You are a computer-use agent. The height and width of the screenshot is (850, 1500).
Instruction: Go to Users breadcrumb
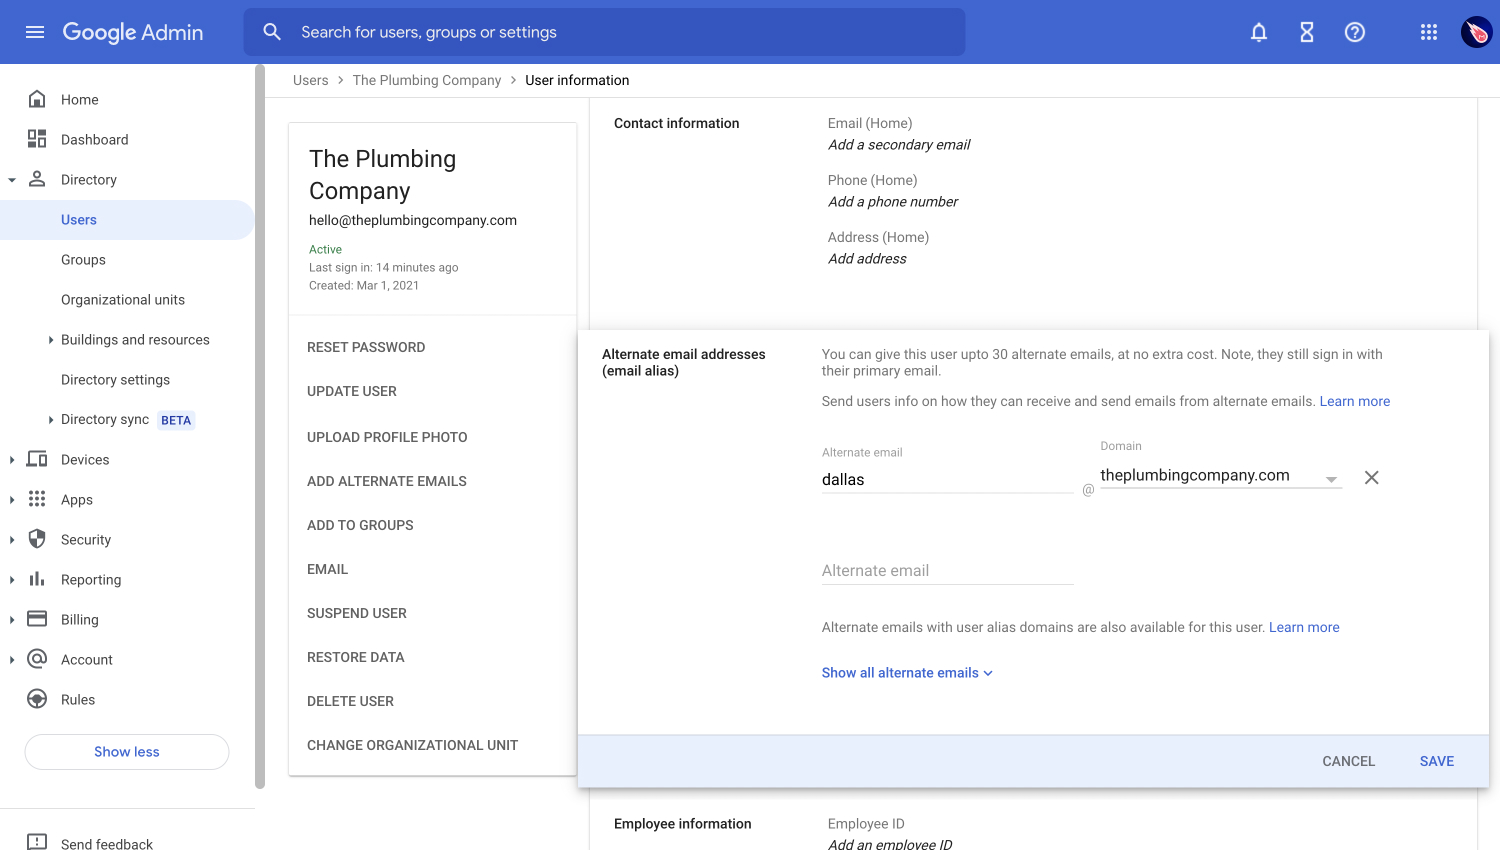coord(311,80)
